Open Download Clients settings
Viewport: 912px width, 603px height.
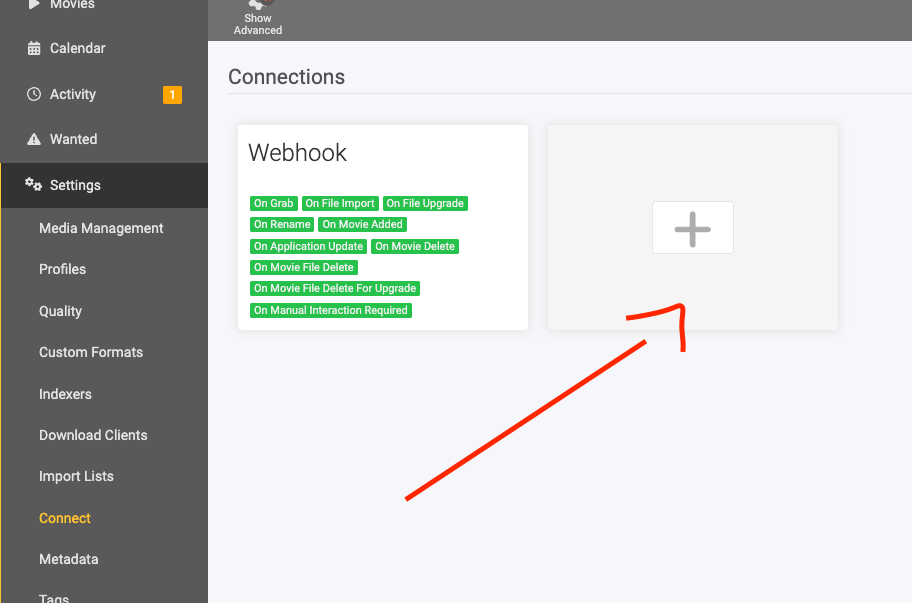93,435
